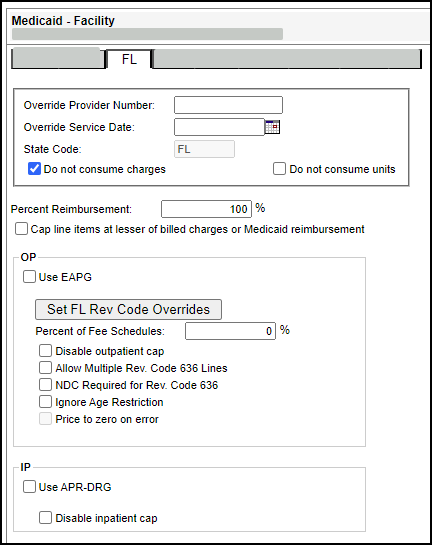
Task: Select the FL tab
Action: (x=129, y=59)
